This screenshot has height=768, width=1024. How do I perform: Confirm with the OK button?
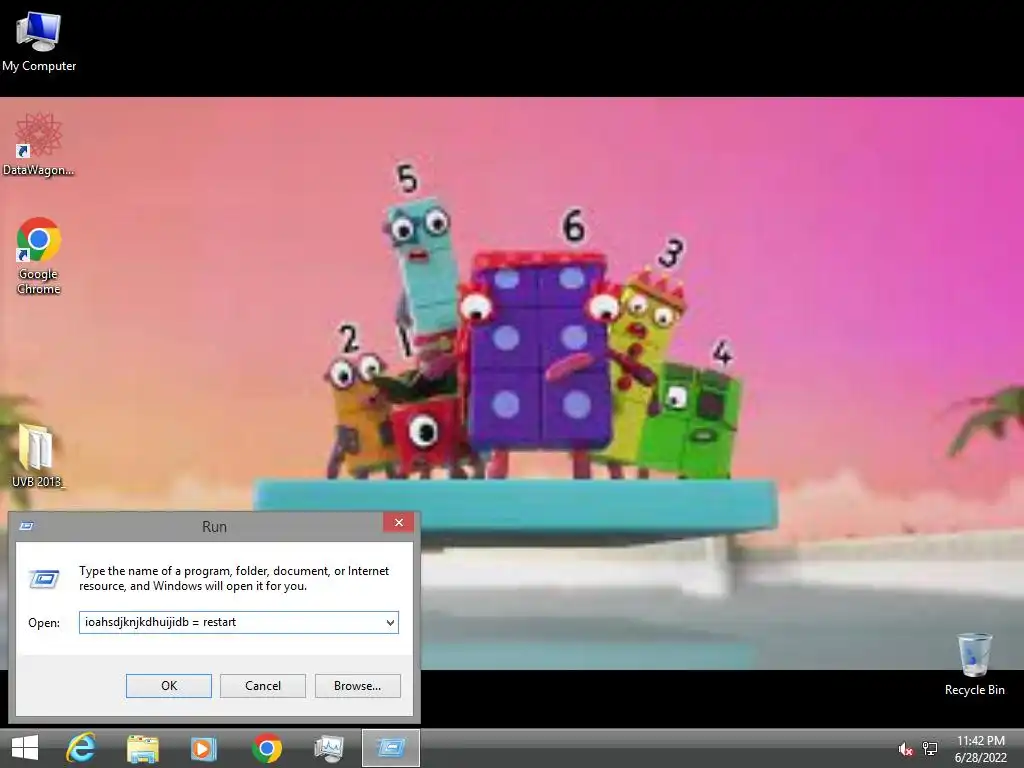[x=168, y=686]
